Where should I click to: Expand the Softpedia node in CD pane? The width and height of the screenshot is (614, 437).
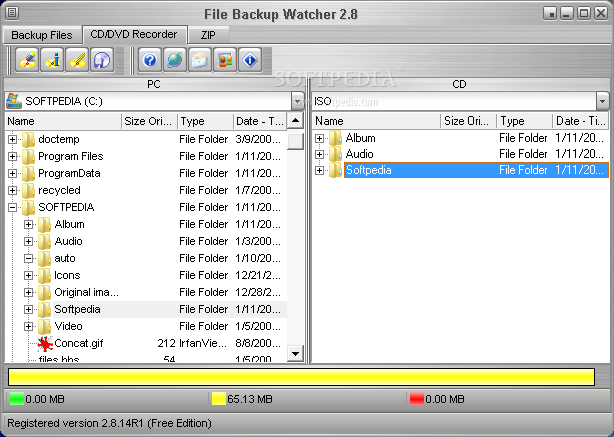point(320,170)
